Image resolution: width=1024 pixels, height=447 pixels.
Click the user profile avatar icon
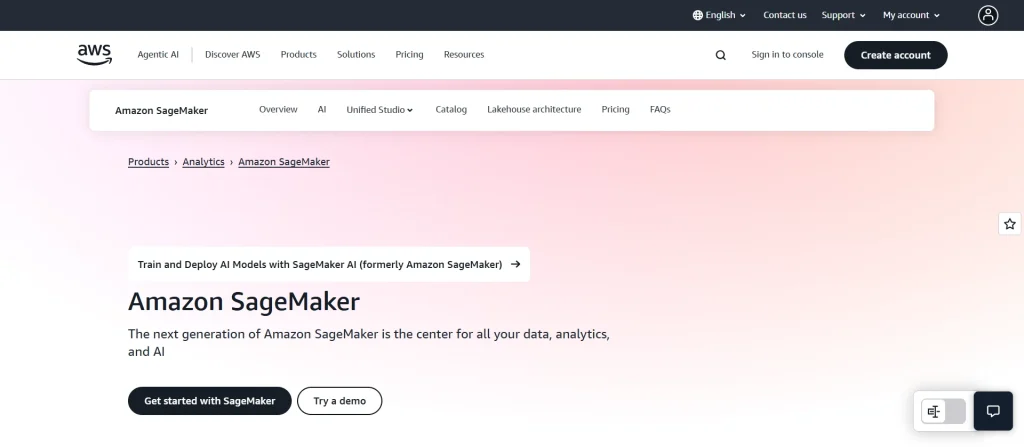[988, 15]
